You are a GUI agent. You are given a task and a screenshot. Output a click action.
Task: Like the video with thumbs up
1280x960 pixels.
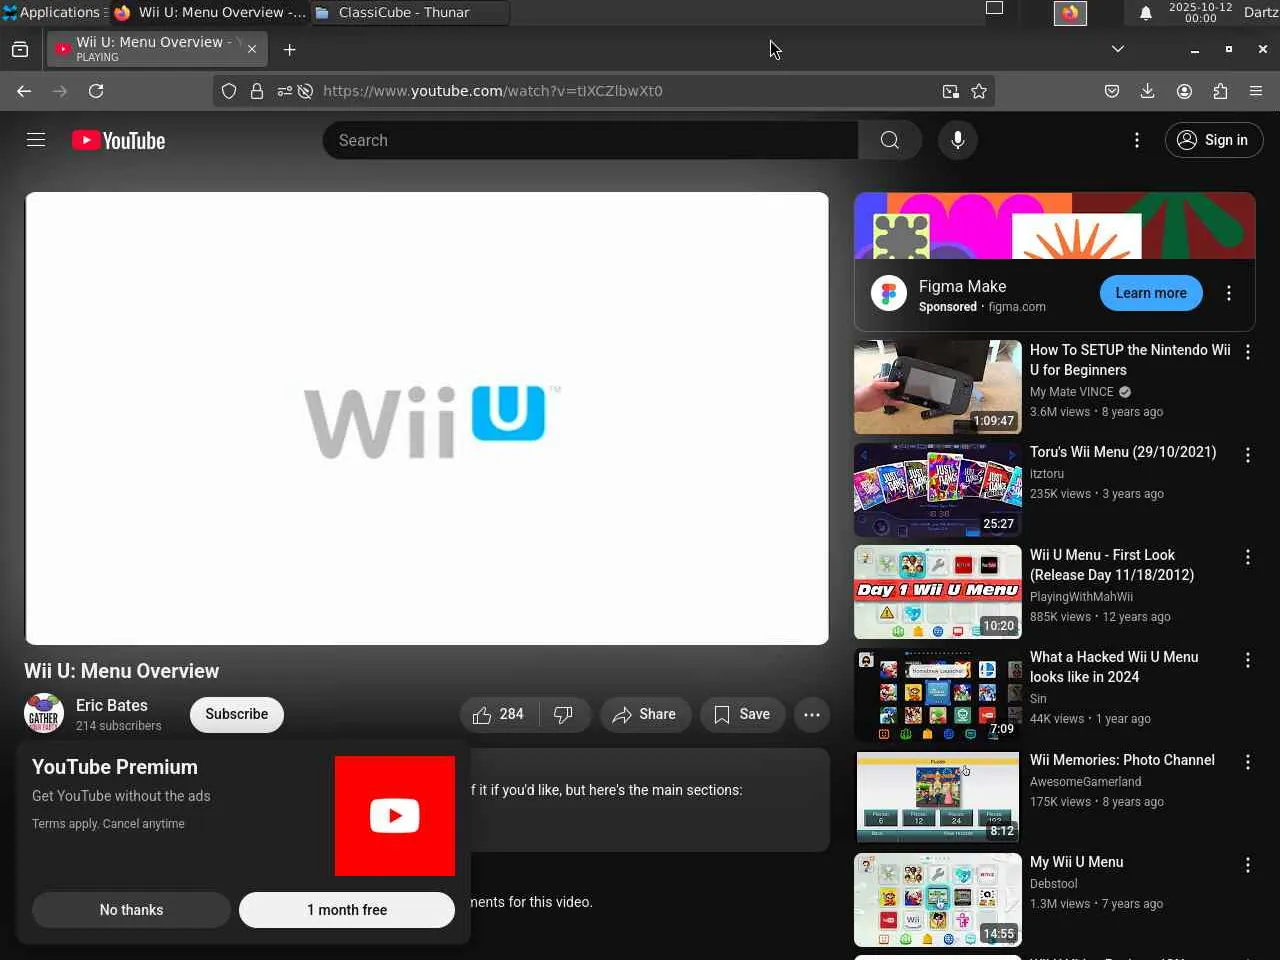point(499,714)
